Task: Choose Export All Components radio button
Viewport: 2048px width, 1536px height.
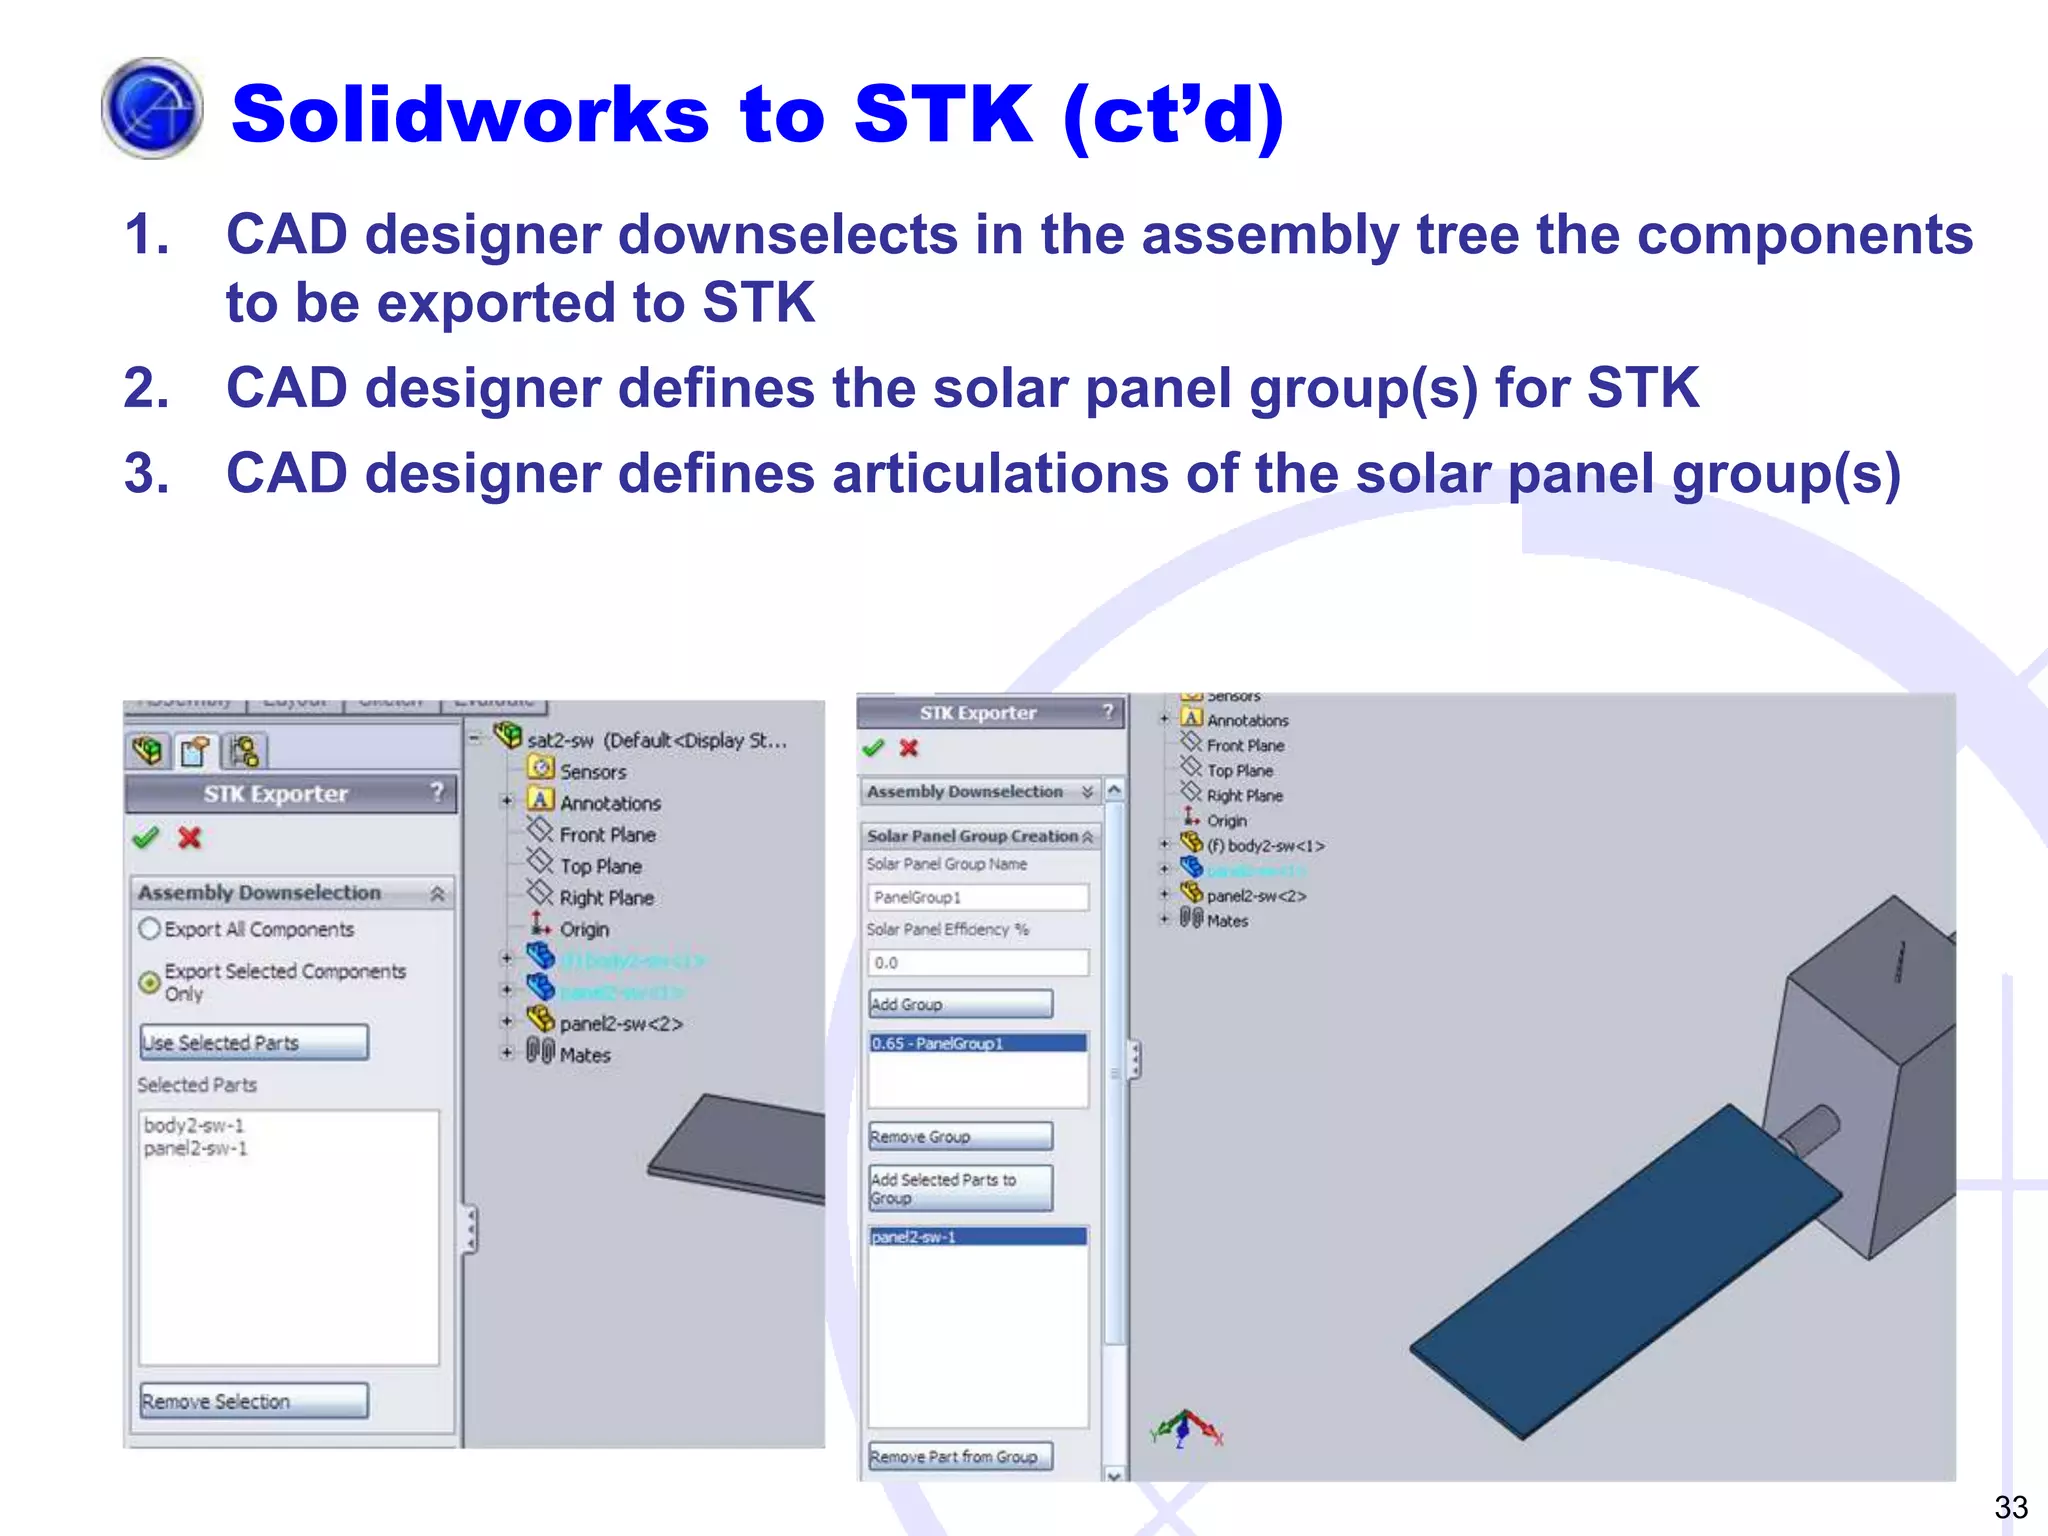Action: [x=149, y=929]
